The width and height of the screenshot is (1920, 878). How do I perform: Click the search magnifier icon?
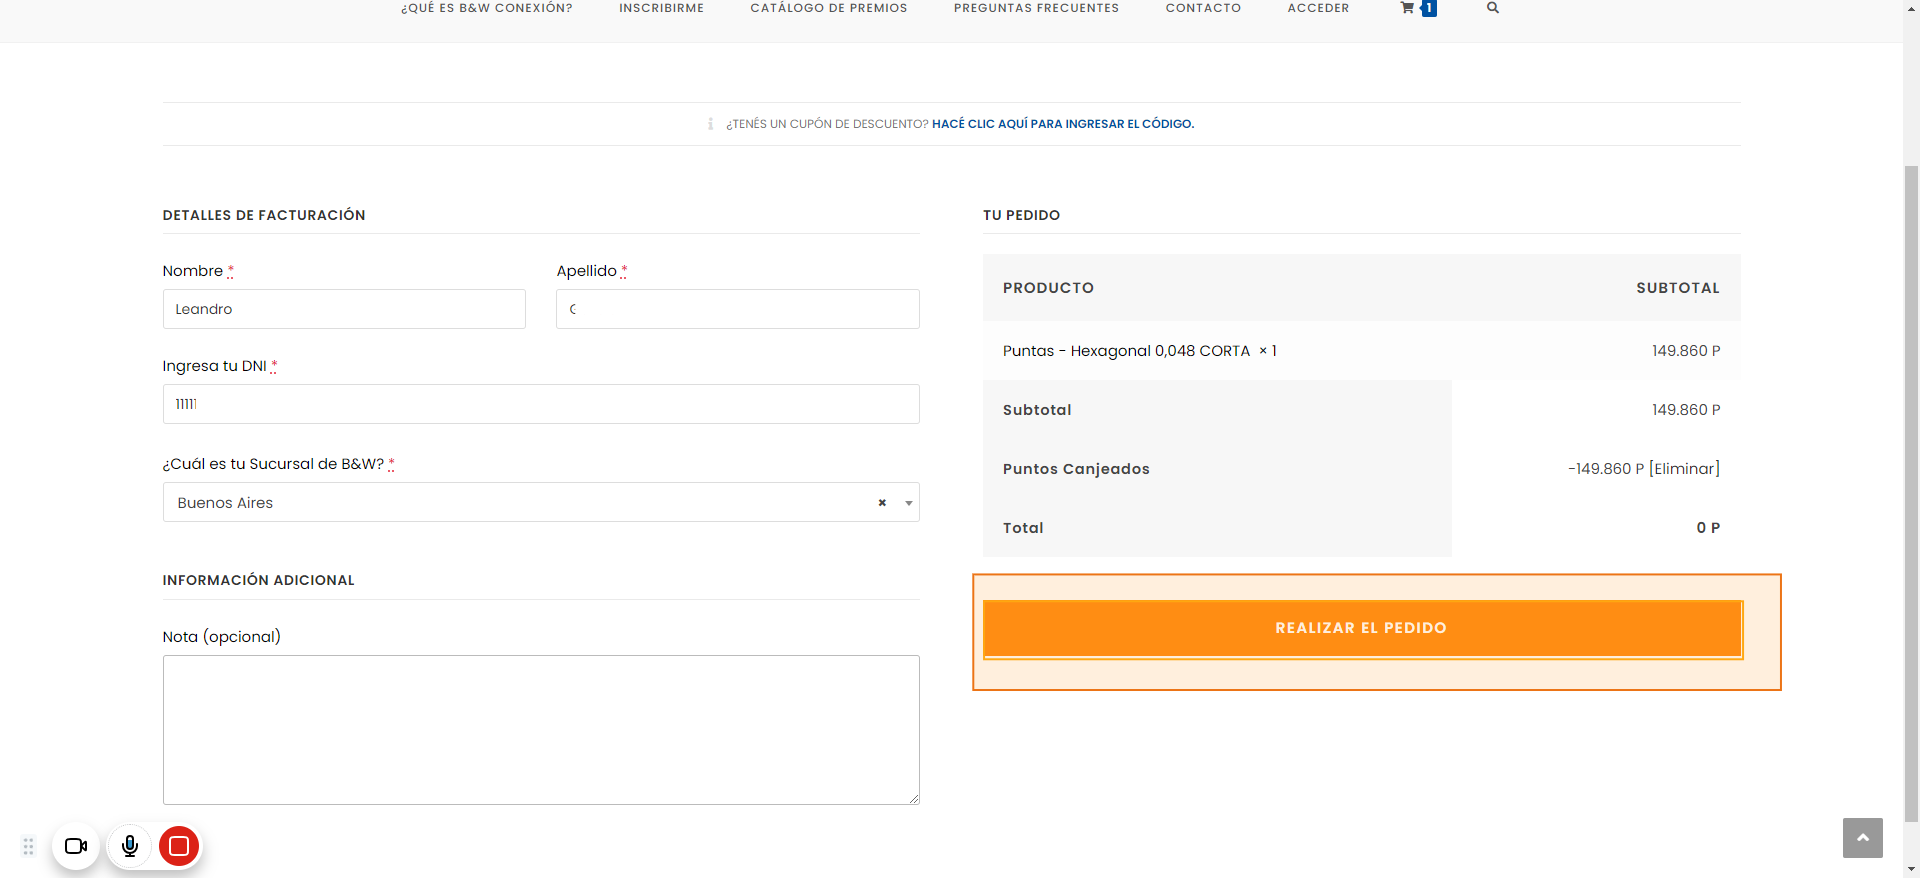coord(1492,8)
